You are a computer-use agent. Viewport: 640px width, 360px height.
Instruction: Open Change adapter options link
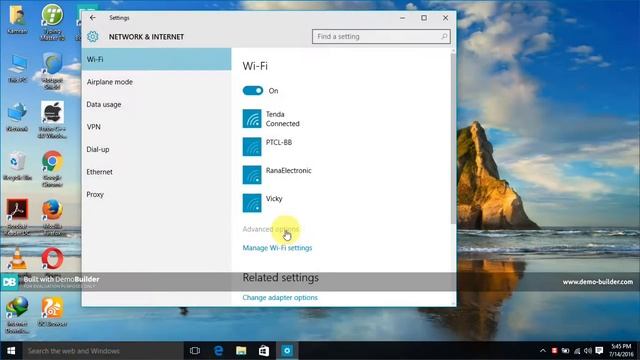tap(280, 298)
